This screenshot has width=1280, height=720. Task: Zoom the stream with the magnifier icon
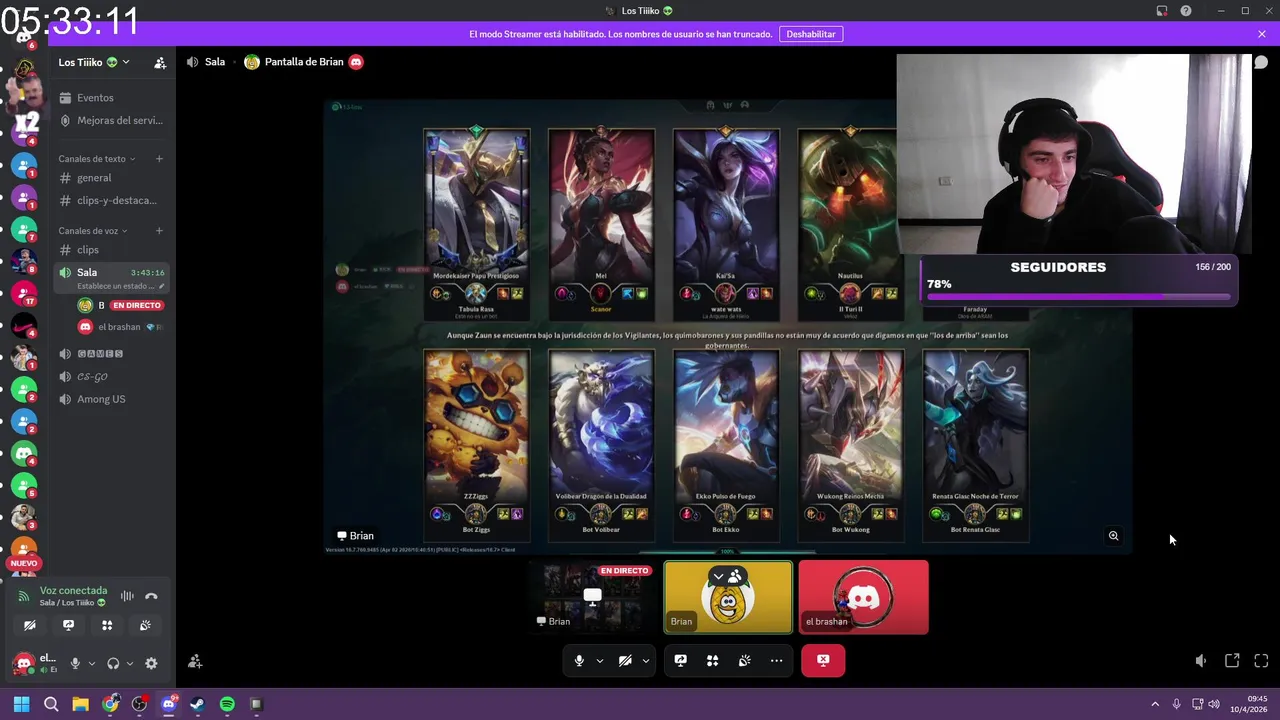click(x=1113, y=536)
